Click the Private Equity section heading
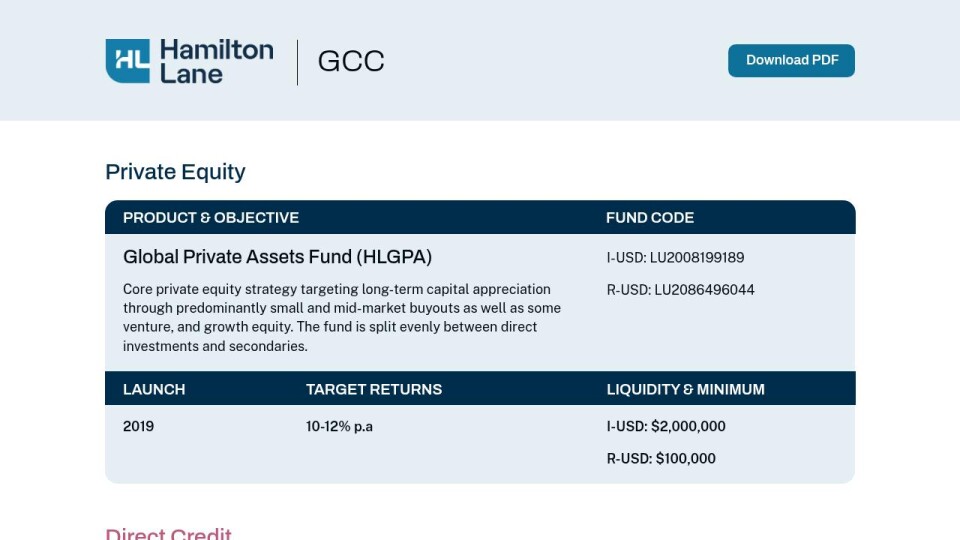Screen dimensions: 960x540 (175, 171)
